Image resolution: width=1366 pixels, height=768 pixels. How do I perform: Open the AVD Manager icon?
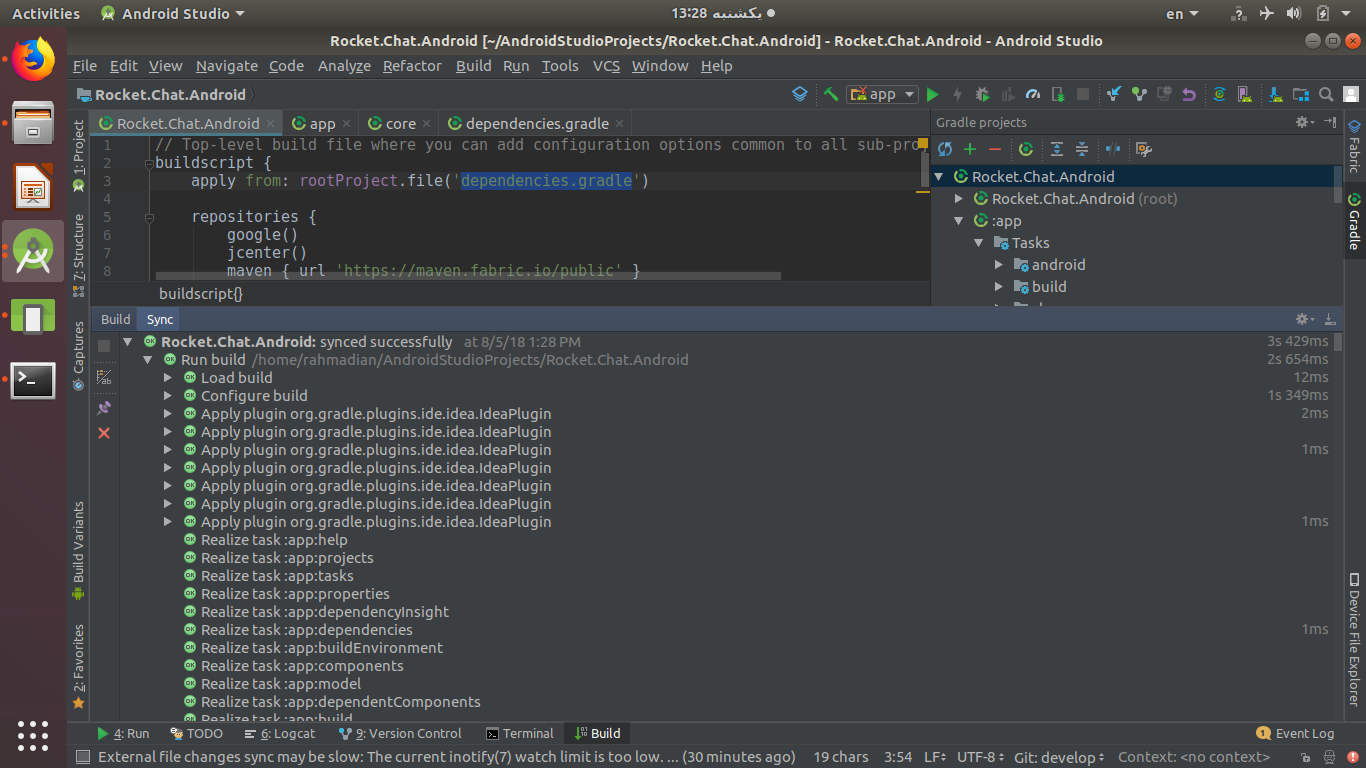[1245, 94]
